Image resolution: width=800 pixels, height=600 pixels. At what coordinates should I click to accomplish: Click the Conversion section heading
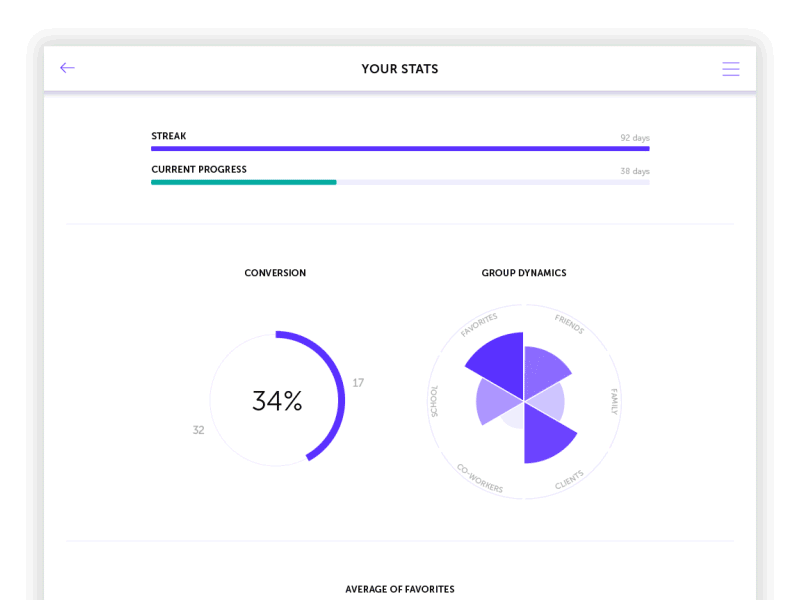click(275, 272)
